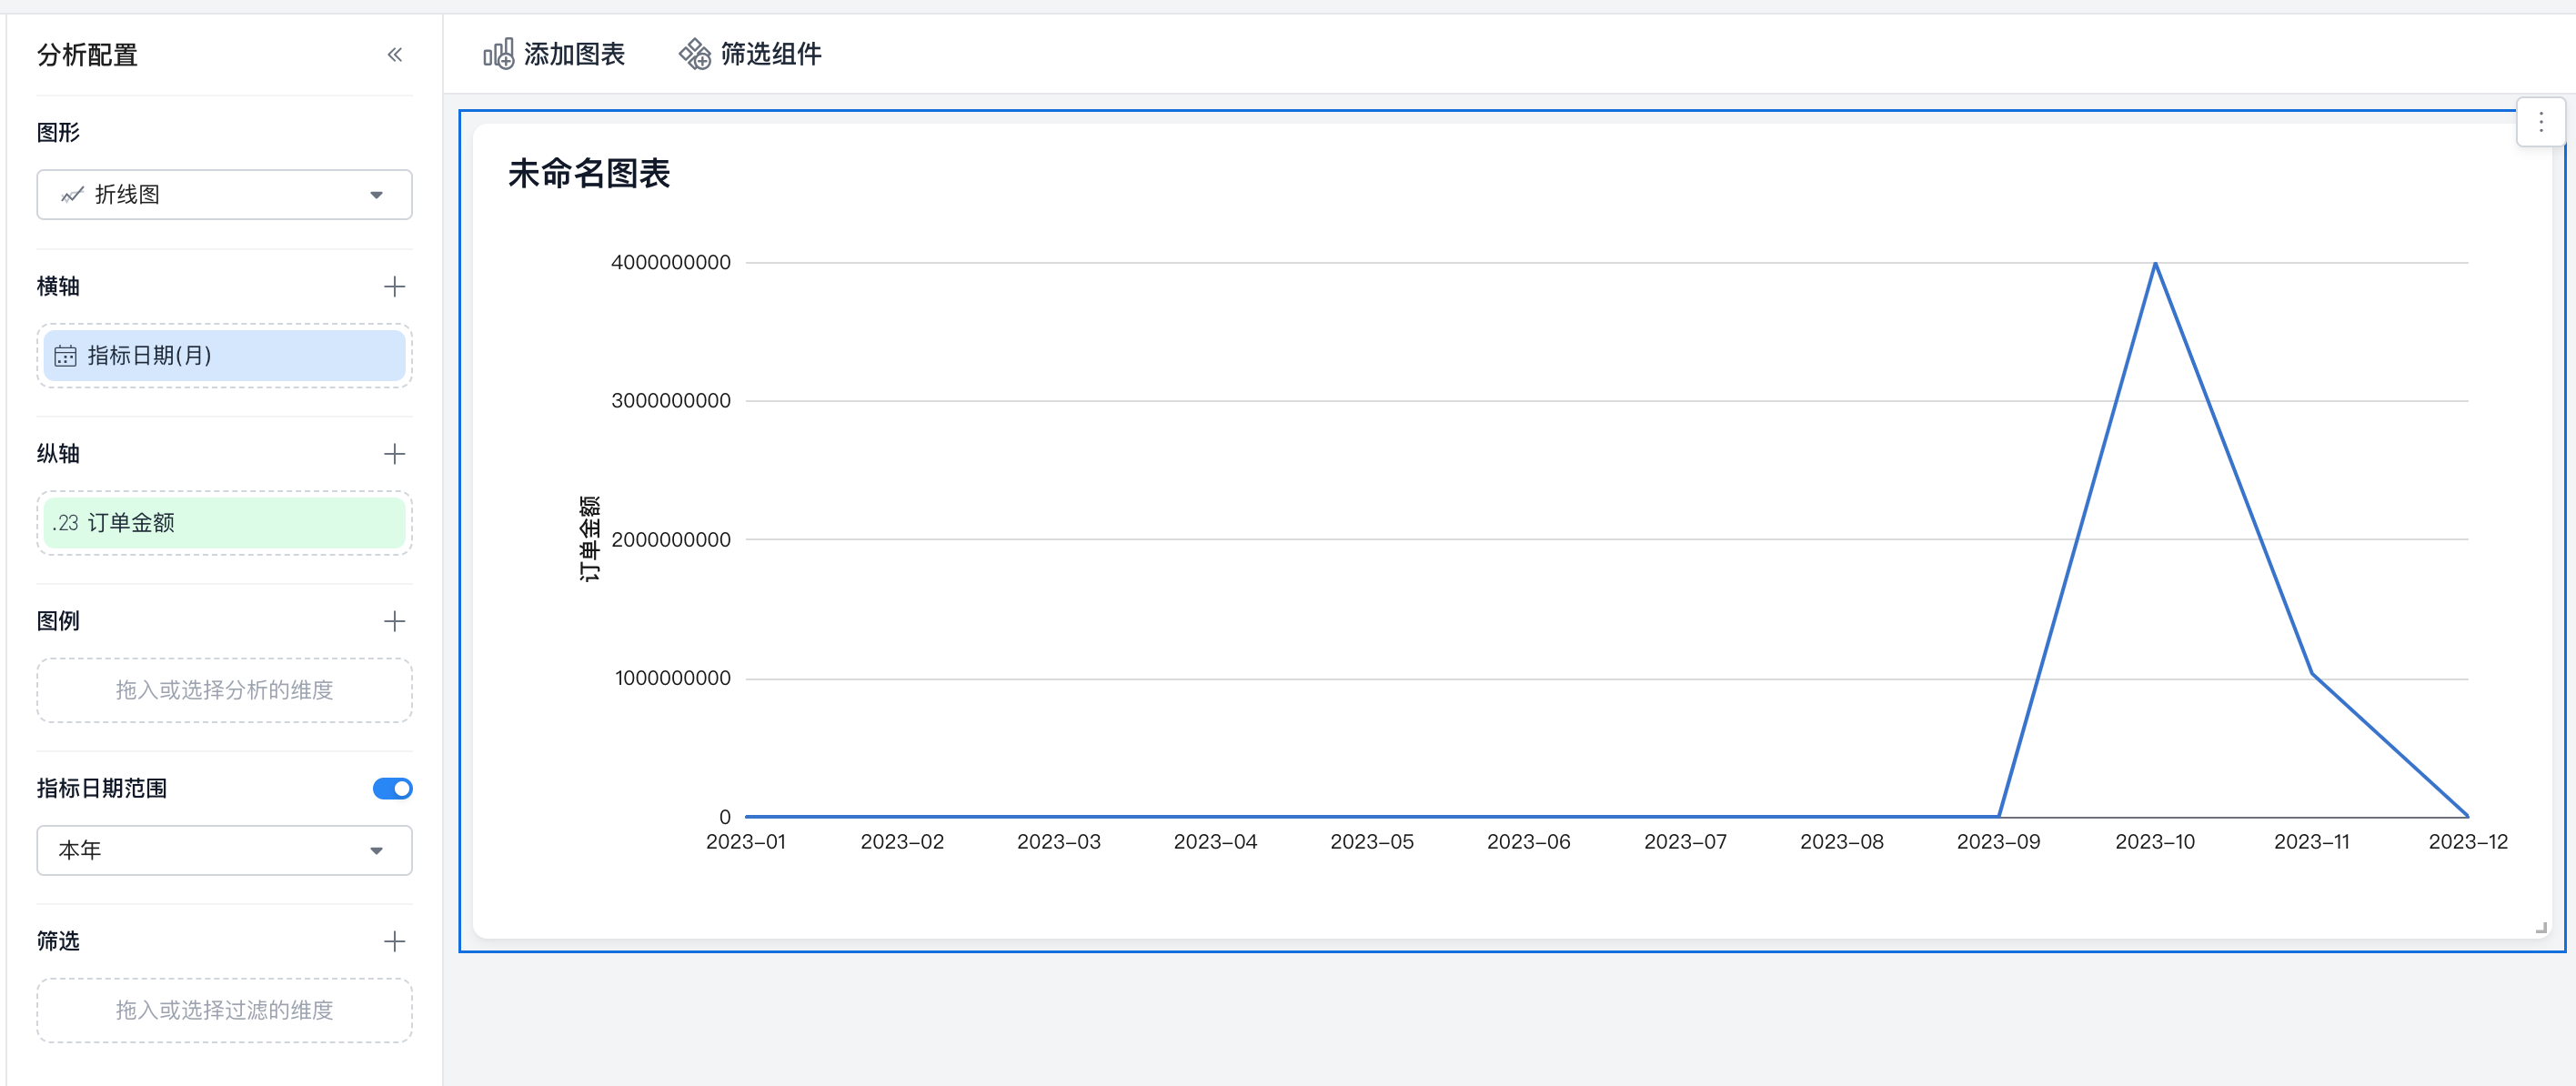Screen dimensions: 2576x1086
Task: Click the chart resize handle corner
Action: 2540,927
